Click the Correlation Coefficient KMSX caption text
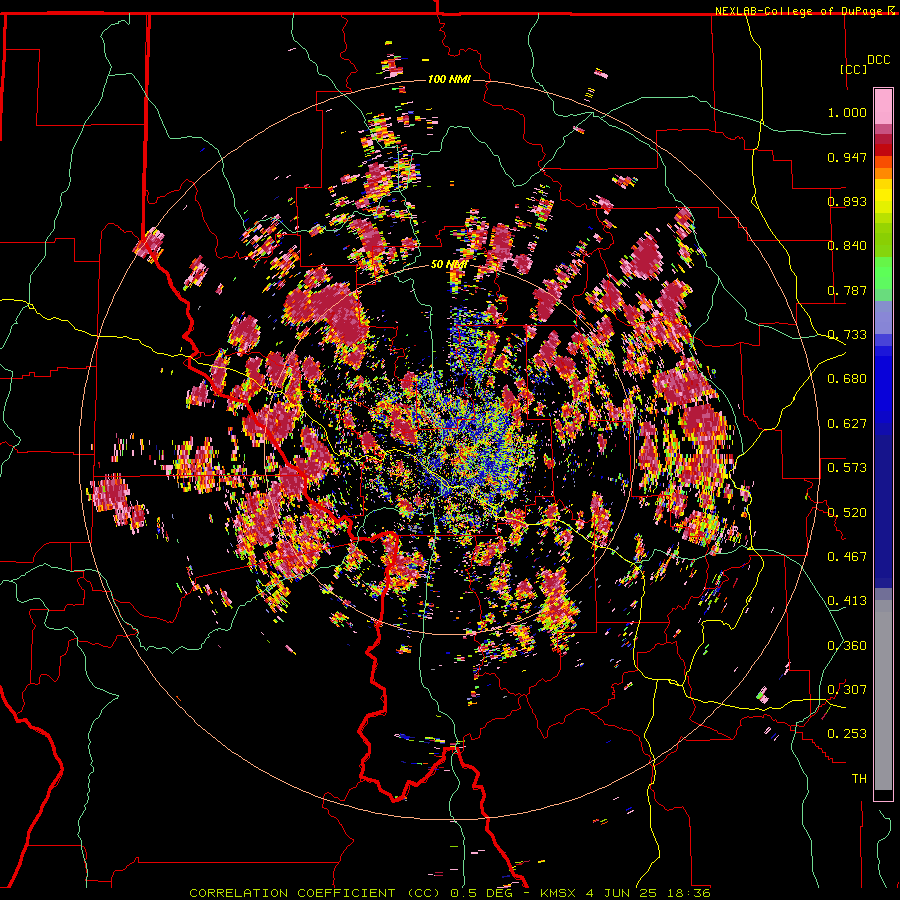Viewport: 900px width, 900px height. tap(450, 893)
